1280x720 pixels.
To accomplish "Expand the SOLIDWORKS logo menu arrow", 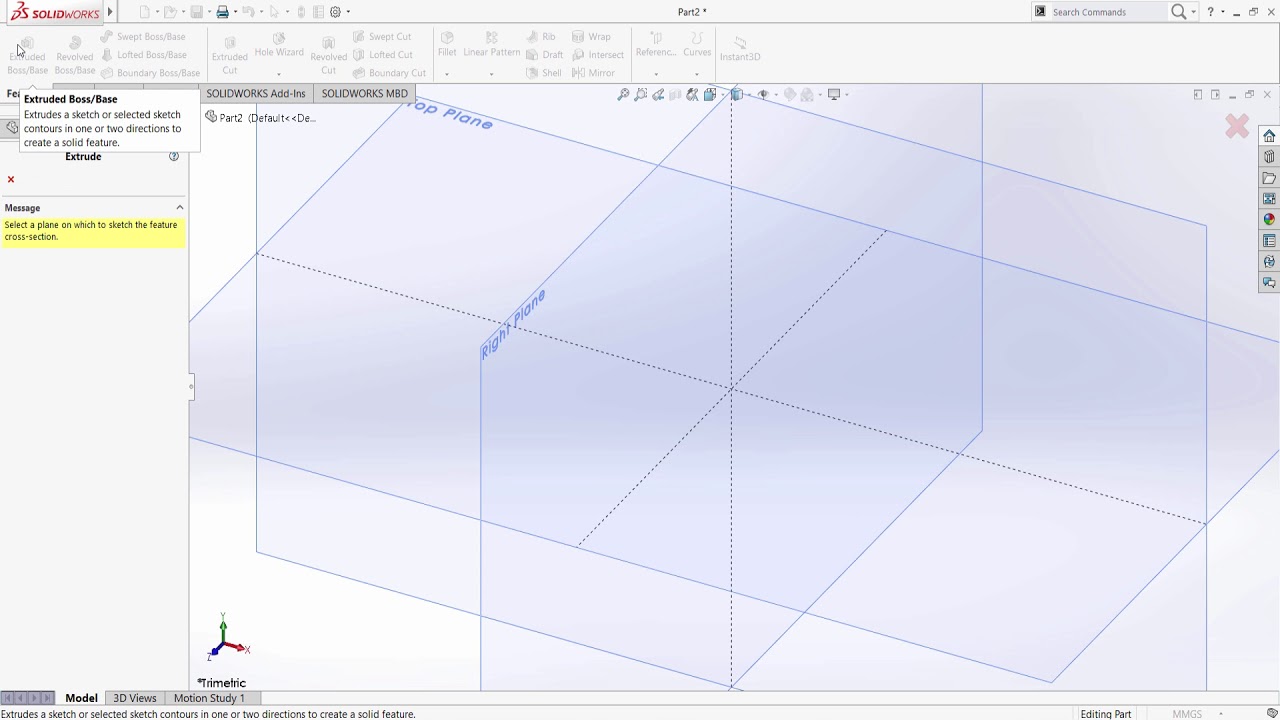I will pyautogui.click(x=110, y=12).
